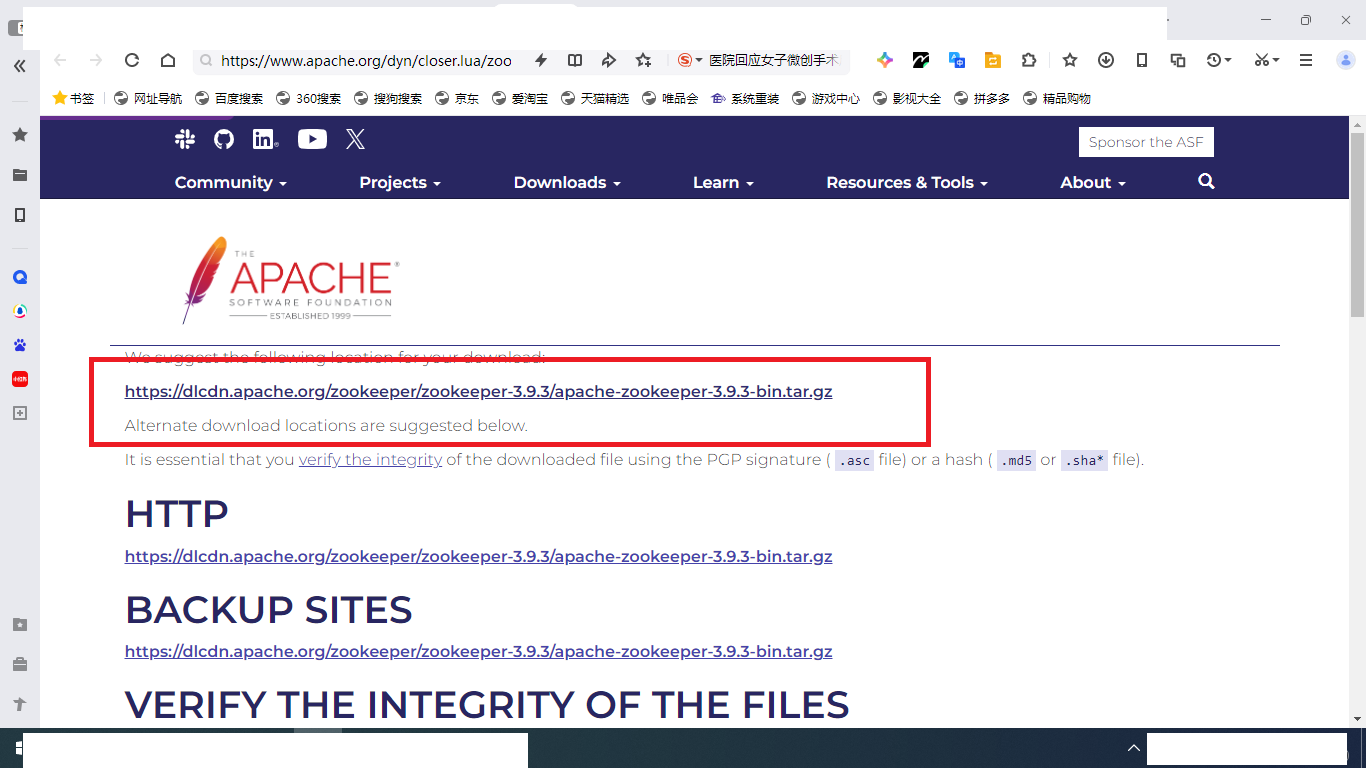1366x768 pixels.
Task: Open Apache Slack icon in header
Action: (185, 139)
